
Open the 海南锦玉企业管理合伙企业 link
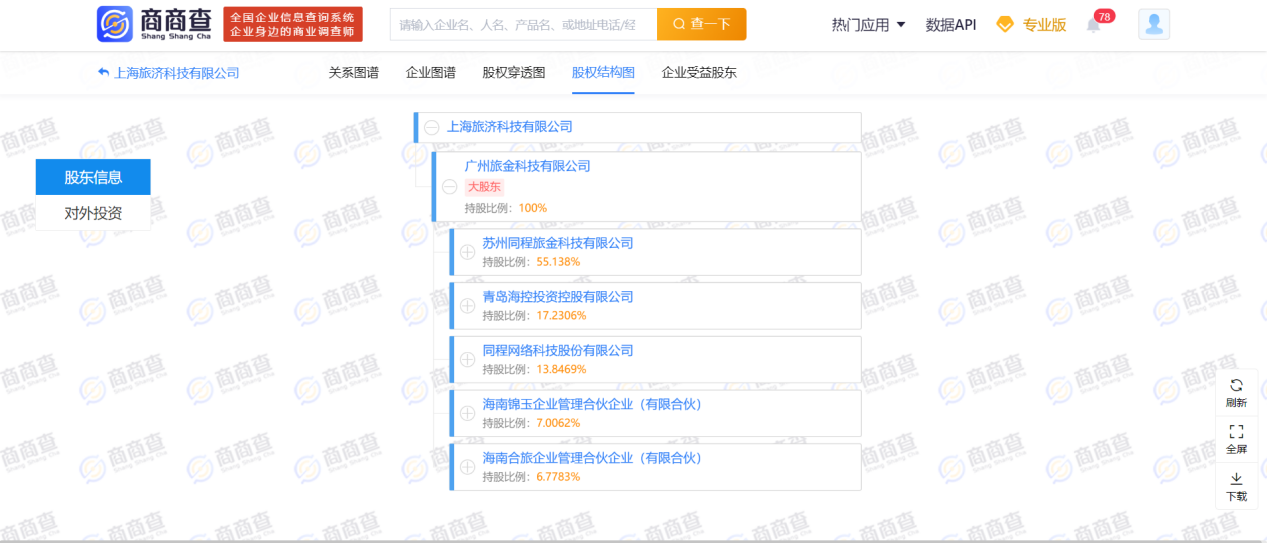[x=592, y=404]
